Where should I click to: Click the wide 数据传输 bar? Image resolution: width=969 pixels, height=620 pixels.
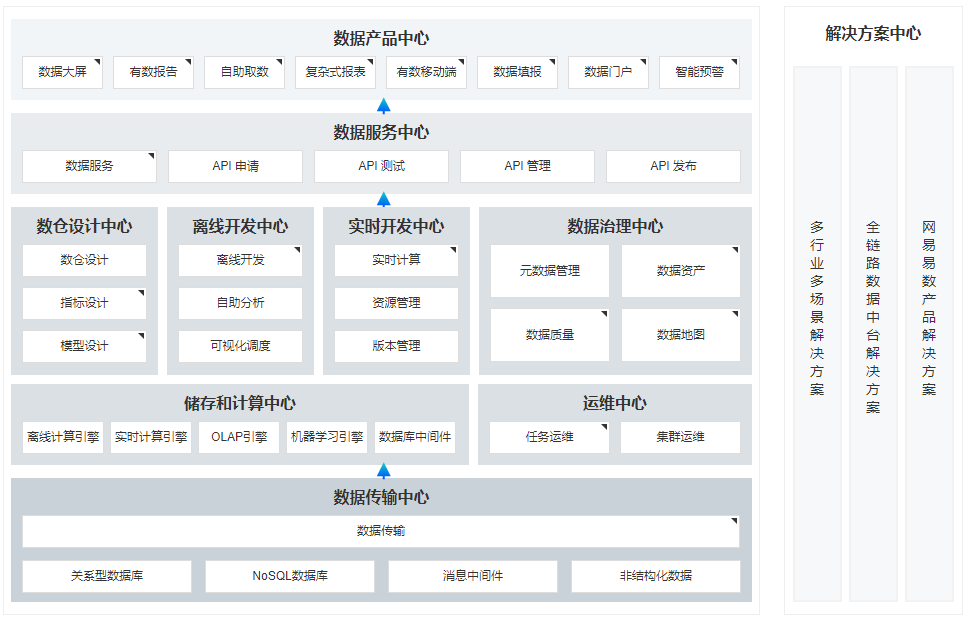381,532
